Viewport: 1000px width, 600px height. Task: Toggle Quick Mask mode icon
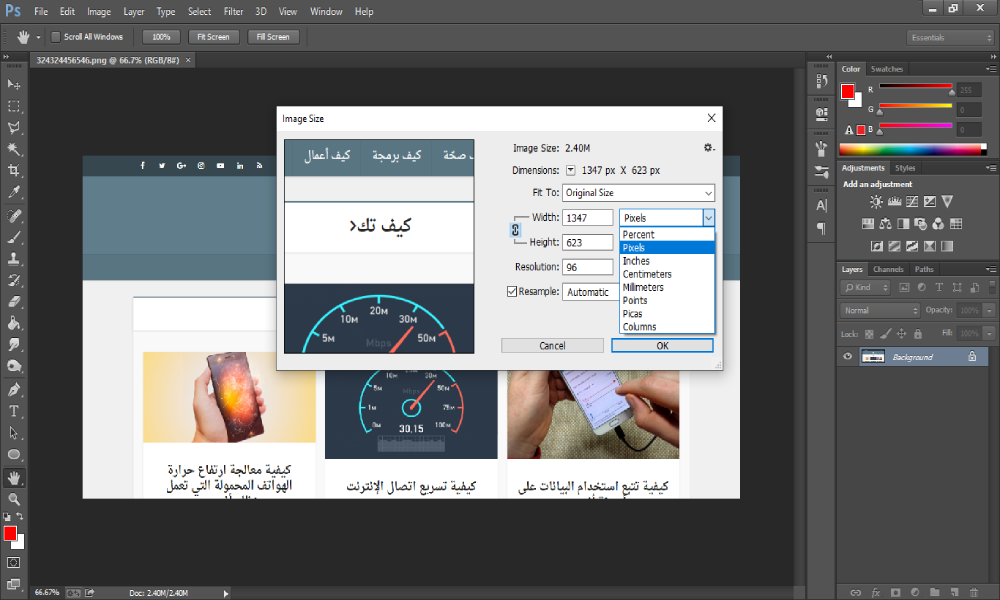pos(13,562)
